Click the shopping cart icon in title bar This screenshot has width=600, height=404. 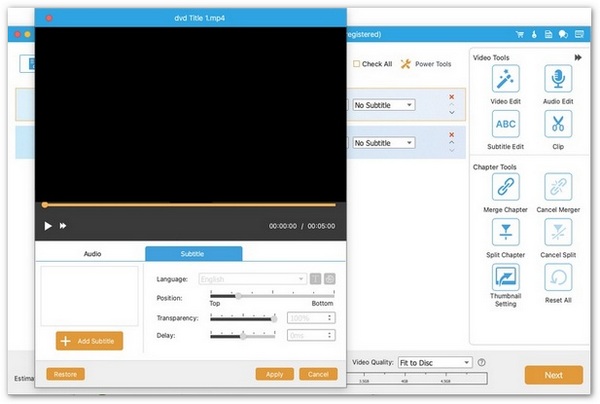pyautogui.click(x=520, y=34)
